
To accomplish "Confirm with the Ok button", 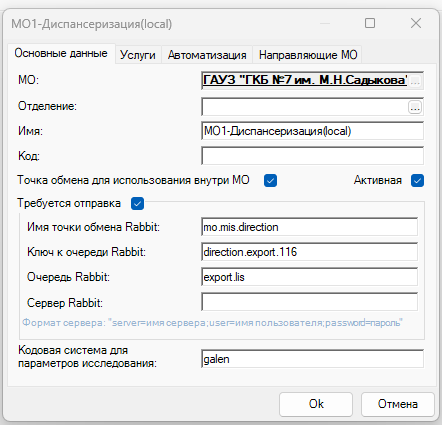I will tap(316, 404).
